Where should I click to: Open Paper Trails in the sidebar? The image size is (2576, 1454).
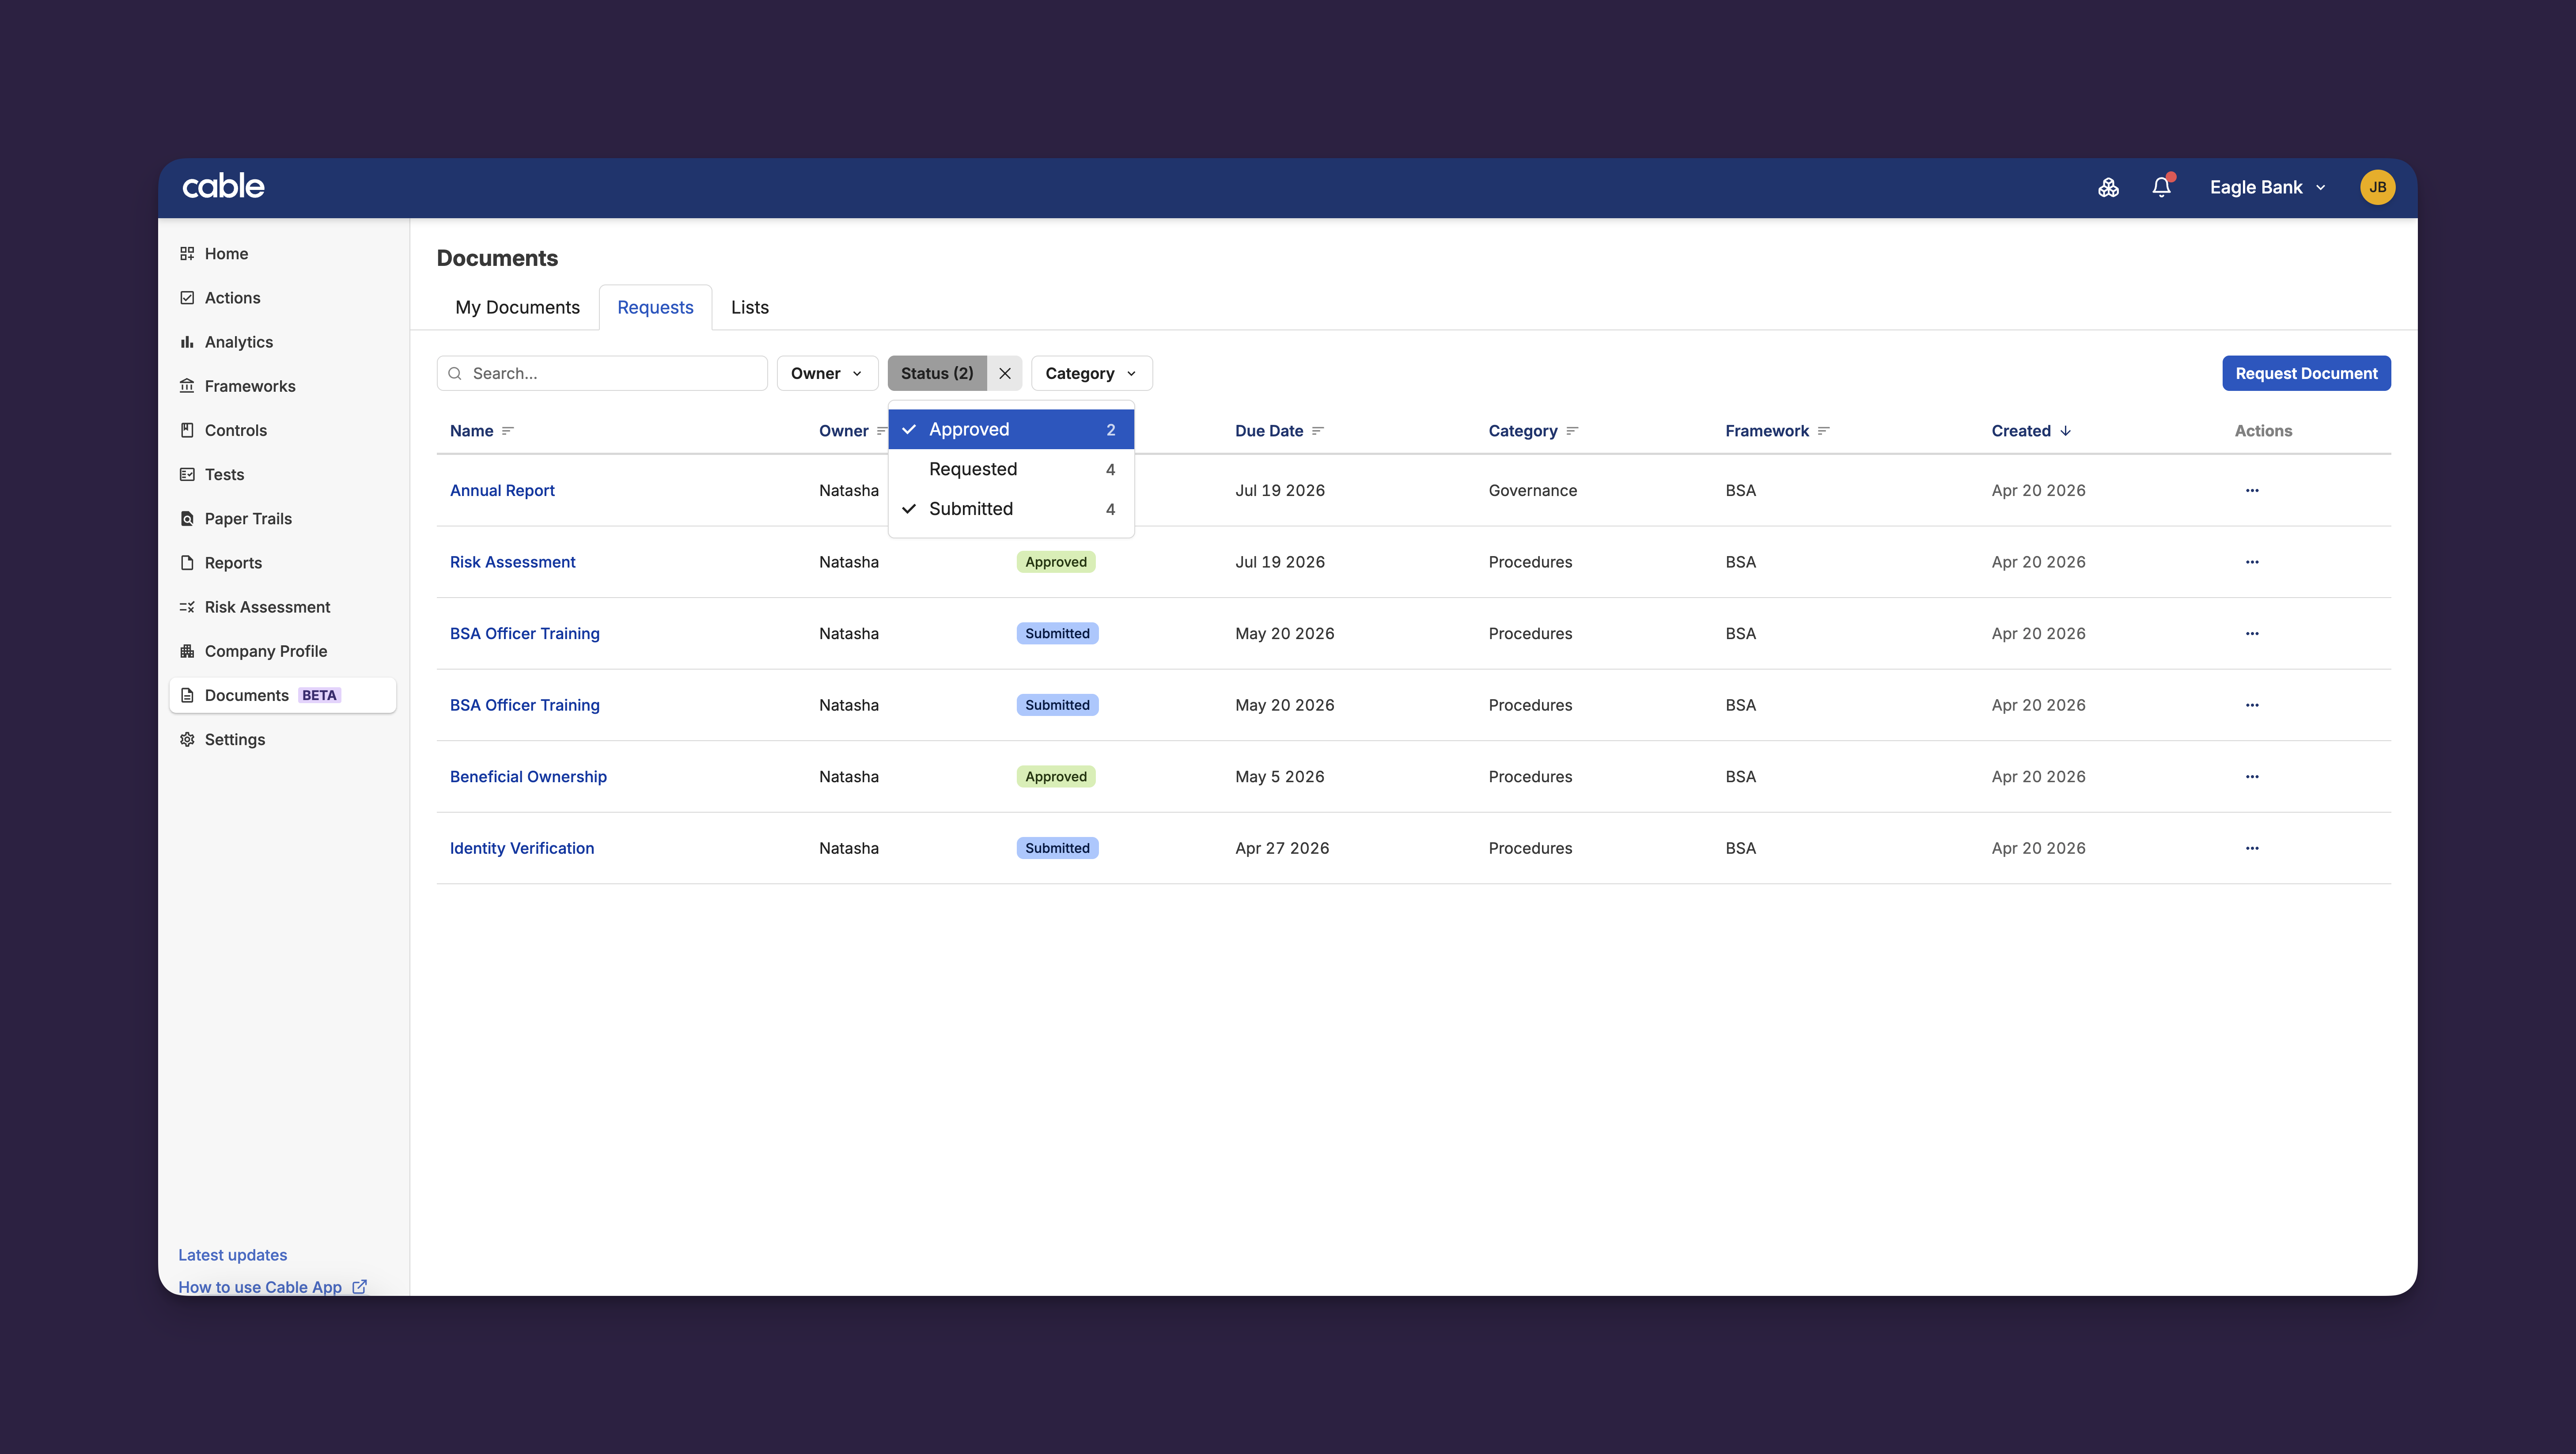283,518
